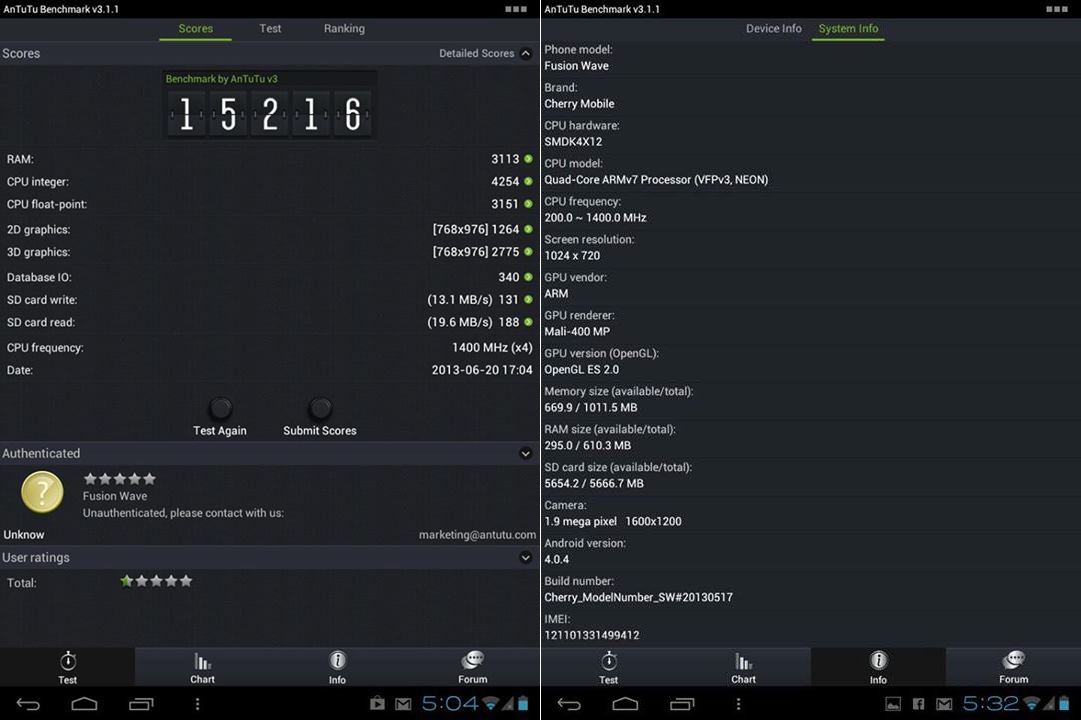Open Chart in right window bottom bar
The width and height of the screenshot is (1081, 720).
[743, 667]
